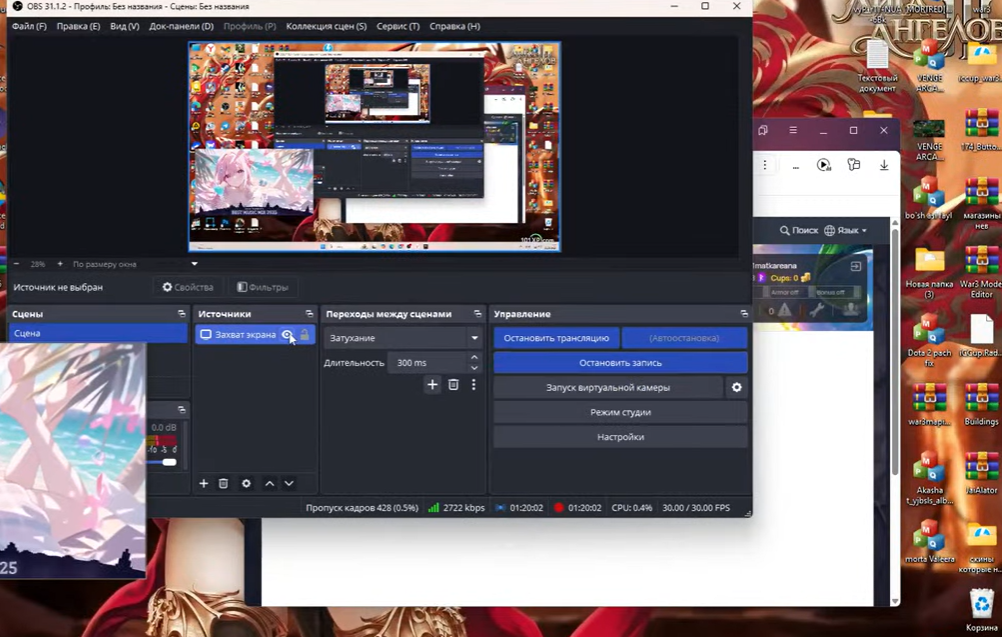Move source down with arrow icon

coord(289,484)
